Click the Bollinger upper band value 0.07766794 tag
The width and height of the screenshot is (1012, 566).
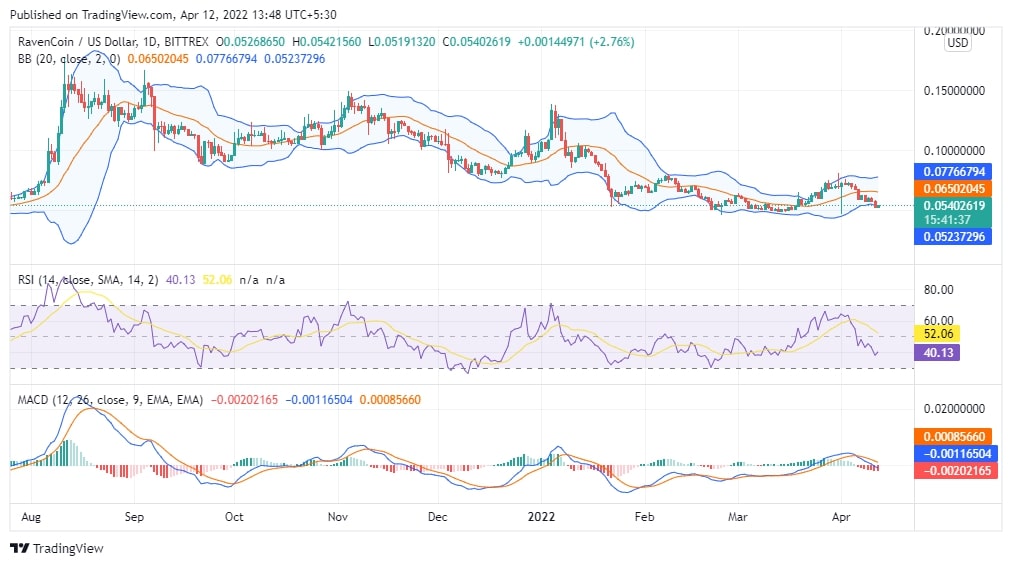pyautogui.click(x=953, y=172)
